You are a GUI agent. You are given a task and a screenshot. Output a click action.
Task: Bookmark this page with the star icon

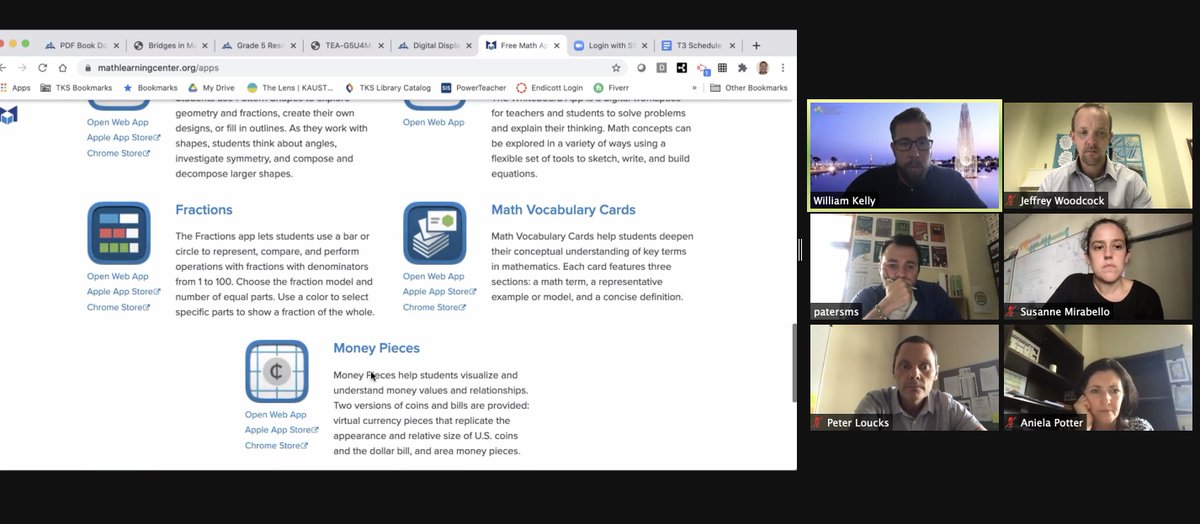click(x=616, y=68)
